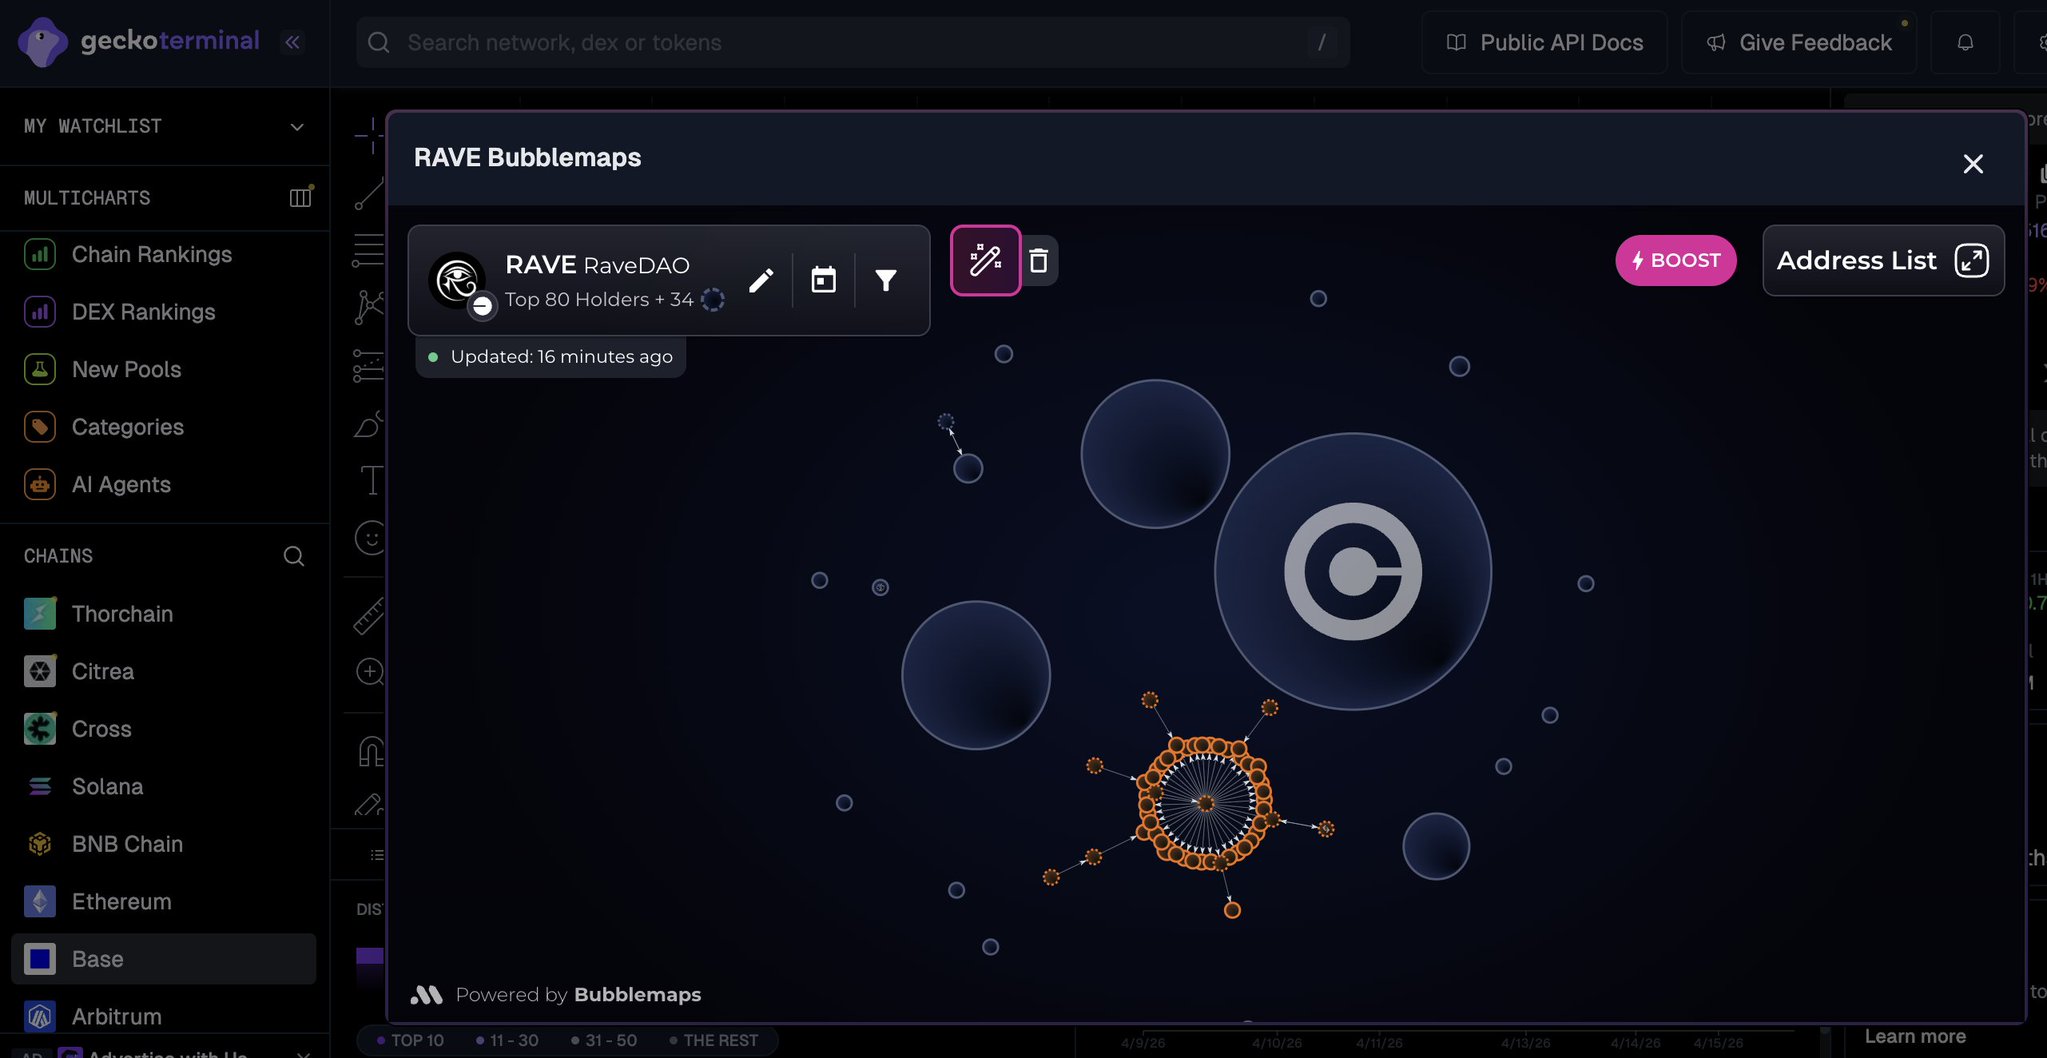
Task: Select the Cross network
Action: click(x=165, y=729)
